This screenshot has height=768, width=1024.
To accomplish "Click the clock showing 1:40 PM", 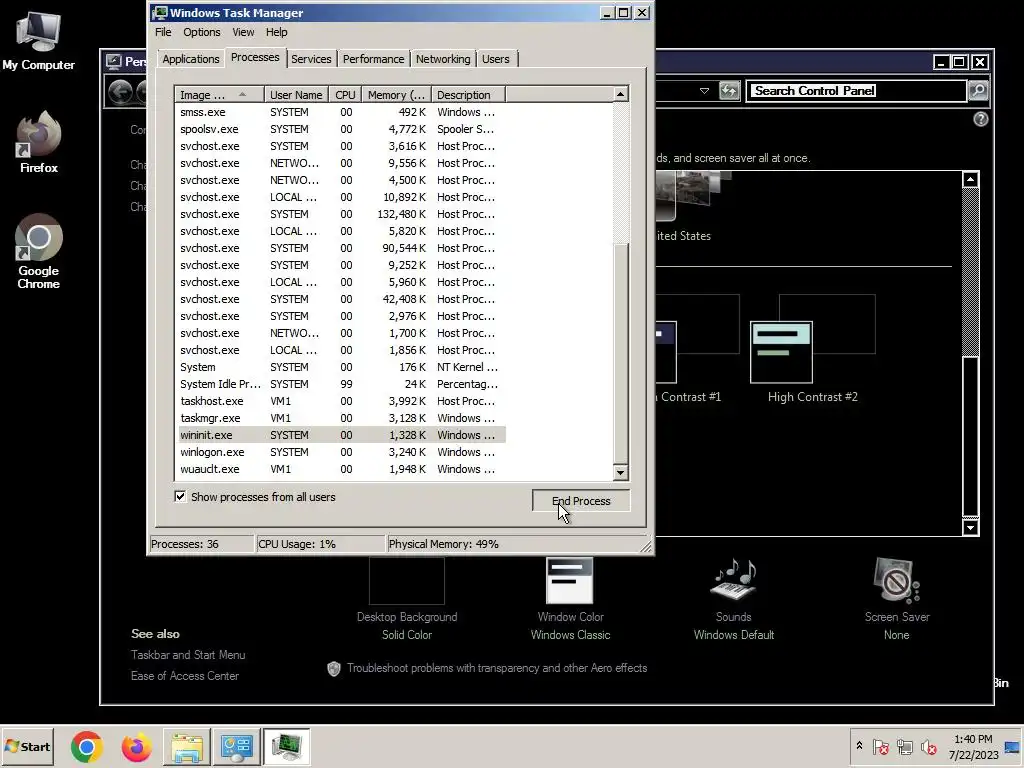I will pos(973,746).
